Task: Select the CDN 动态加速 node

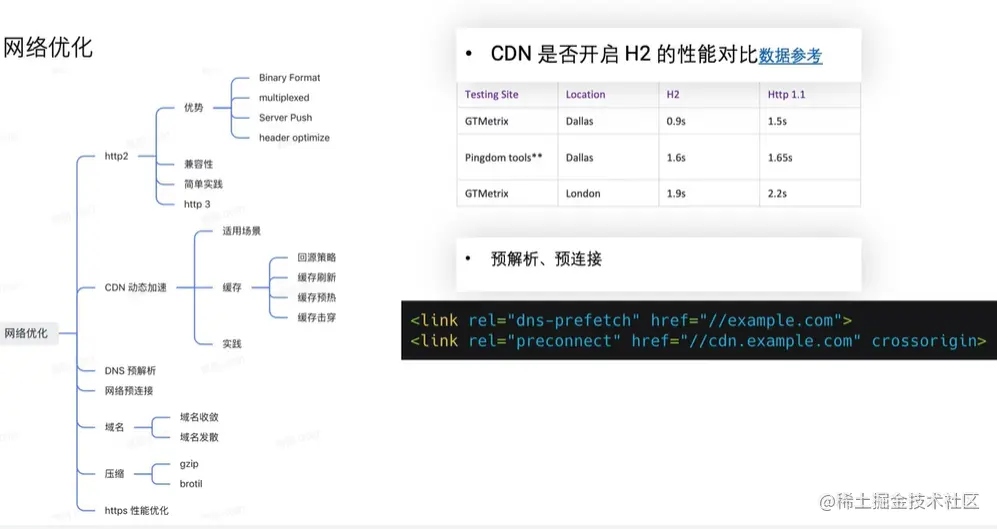Action: [x=135, y=287]
